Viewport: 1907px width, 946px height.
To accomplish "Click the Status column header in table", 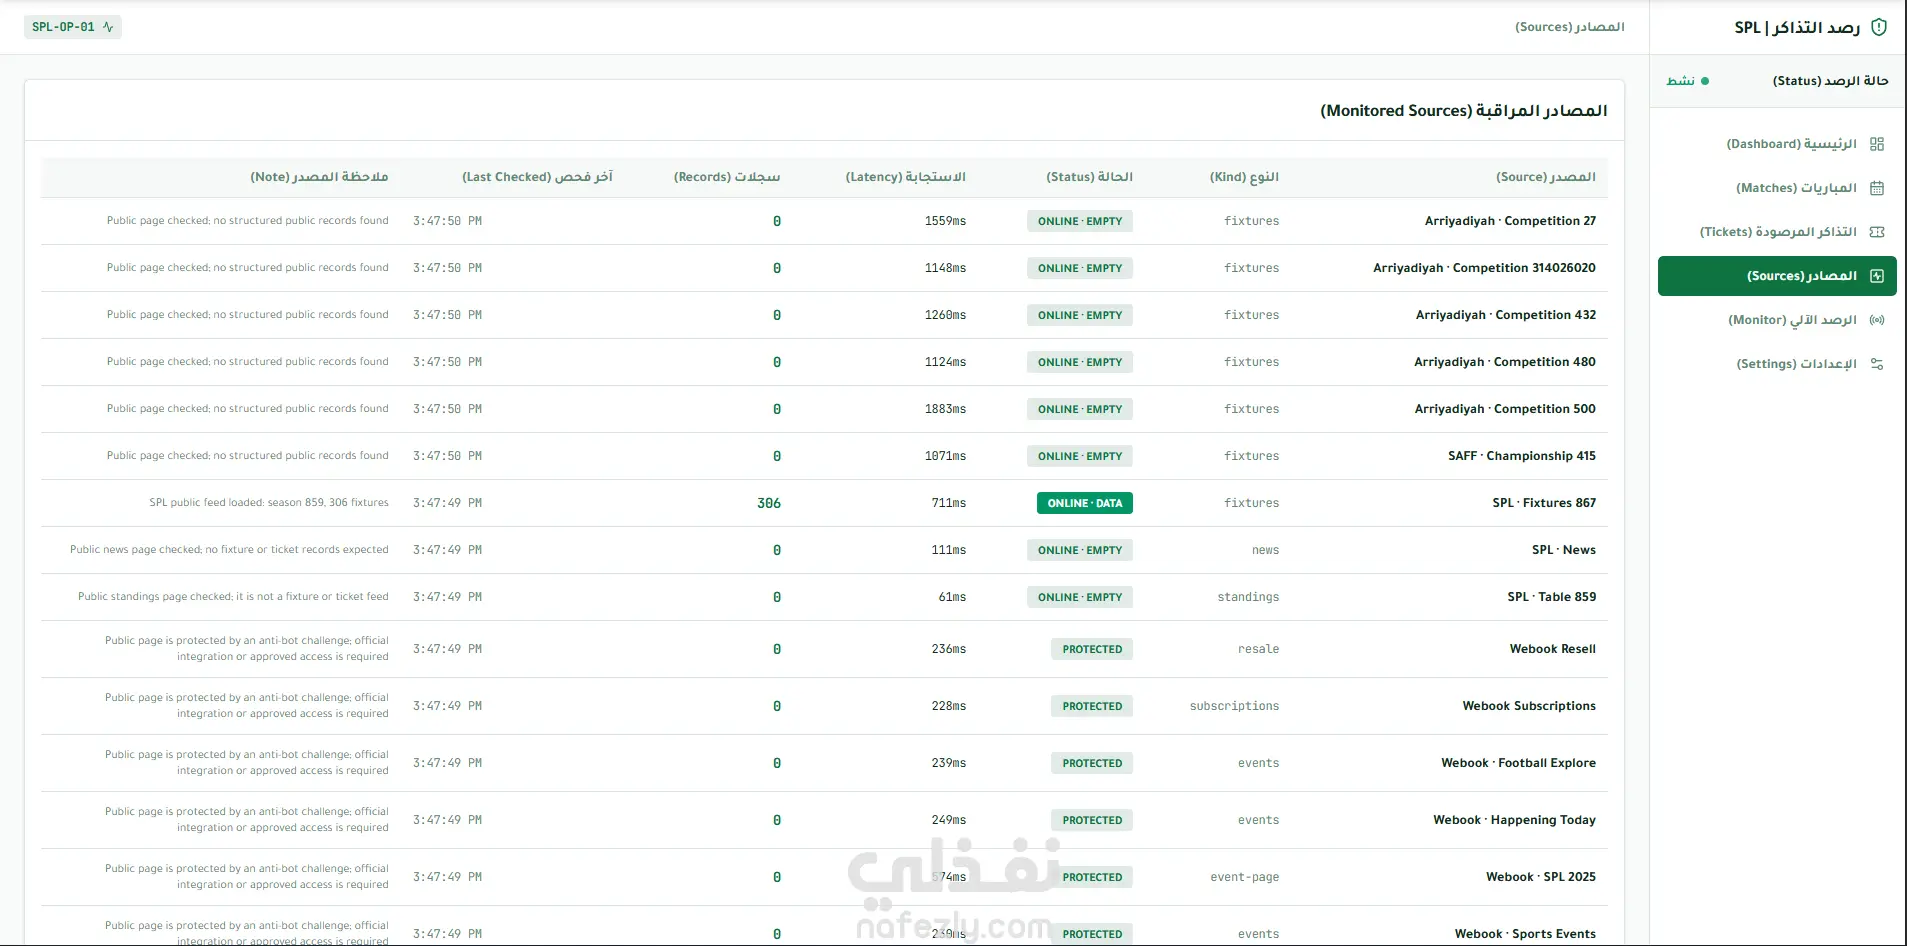I will pyautogui.click(x=1089, y=177).
